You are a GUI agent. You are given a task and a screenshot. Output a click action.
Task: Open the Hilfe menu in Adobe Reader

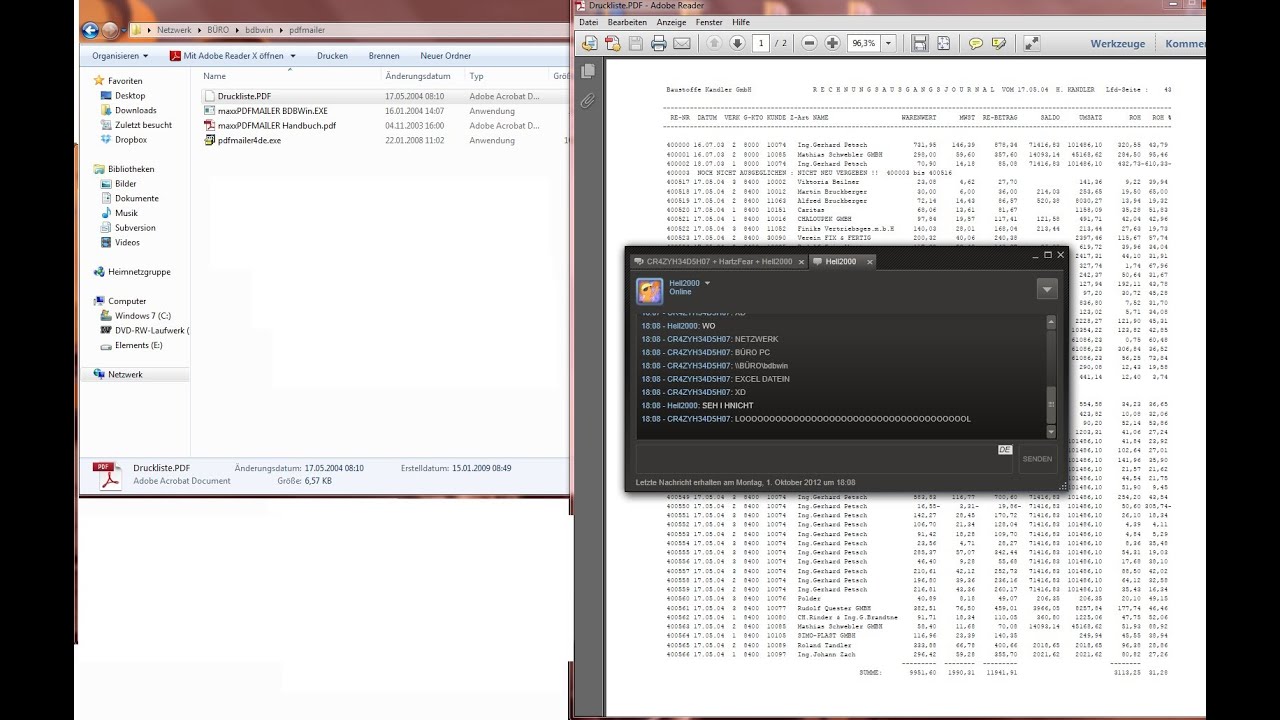click(741, 22)
